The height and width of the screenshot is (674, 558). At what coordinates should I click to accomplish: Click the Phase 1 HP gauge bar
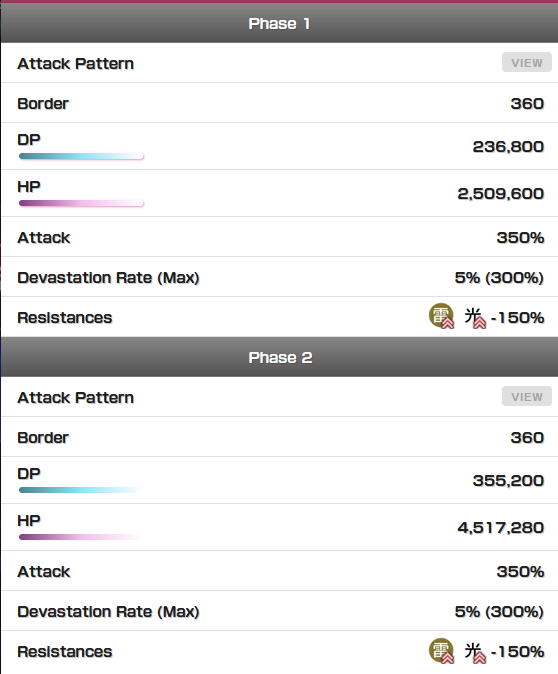coord(81,203)
